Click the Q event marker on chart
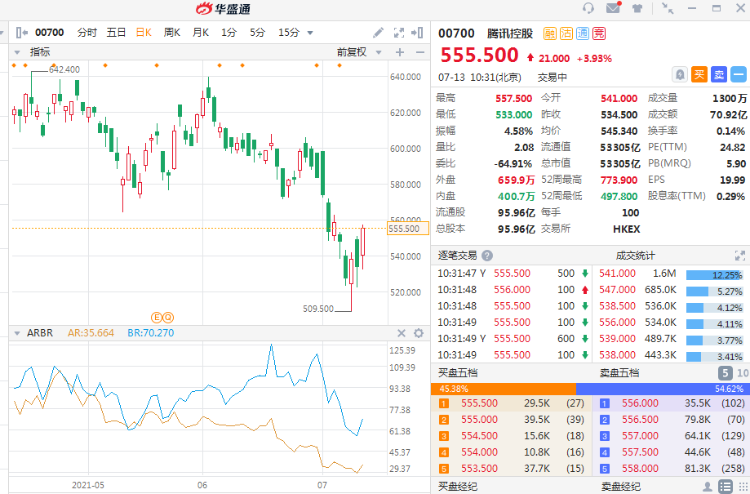The width and height of the screenshot is (750, 494). click(168, 317)
